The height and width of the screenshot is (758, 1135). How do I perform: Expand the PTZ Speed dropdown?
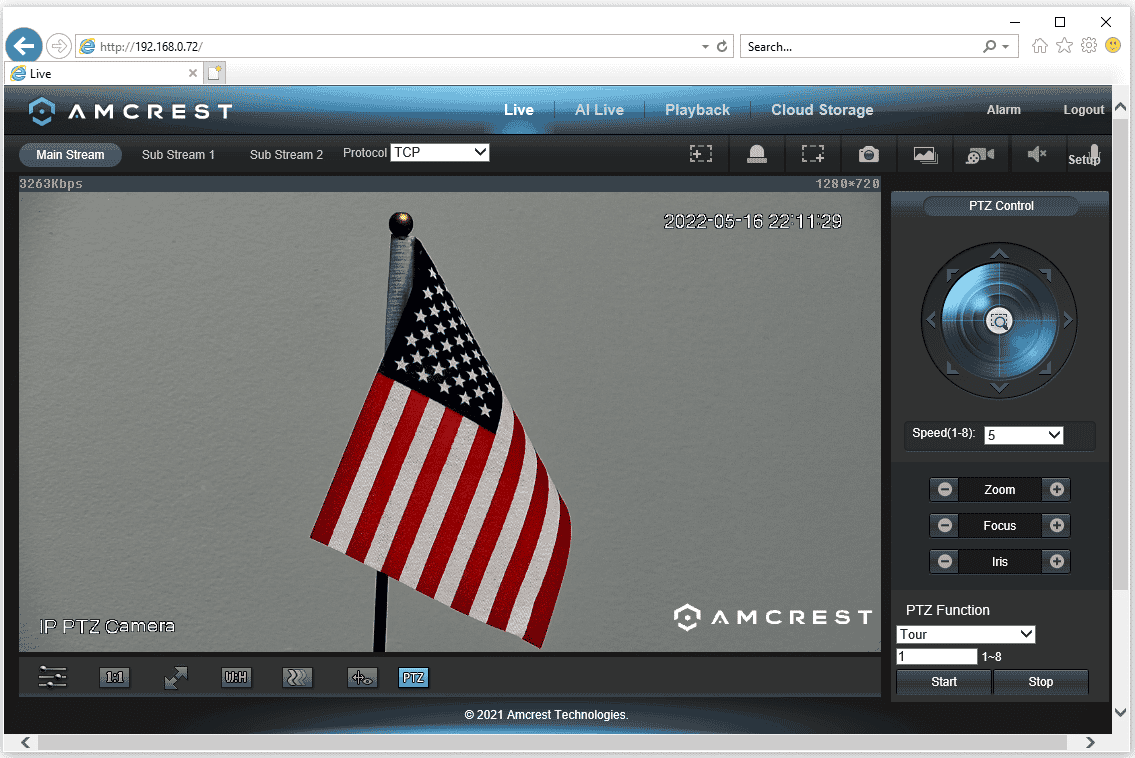click(x=1023, y=435)
